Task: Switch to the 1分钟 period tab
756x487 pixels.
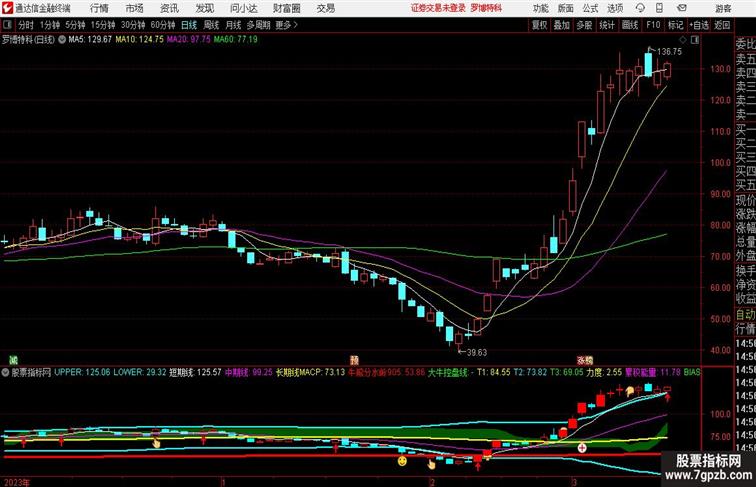Action: 50,25
